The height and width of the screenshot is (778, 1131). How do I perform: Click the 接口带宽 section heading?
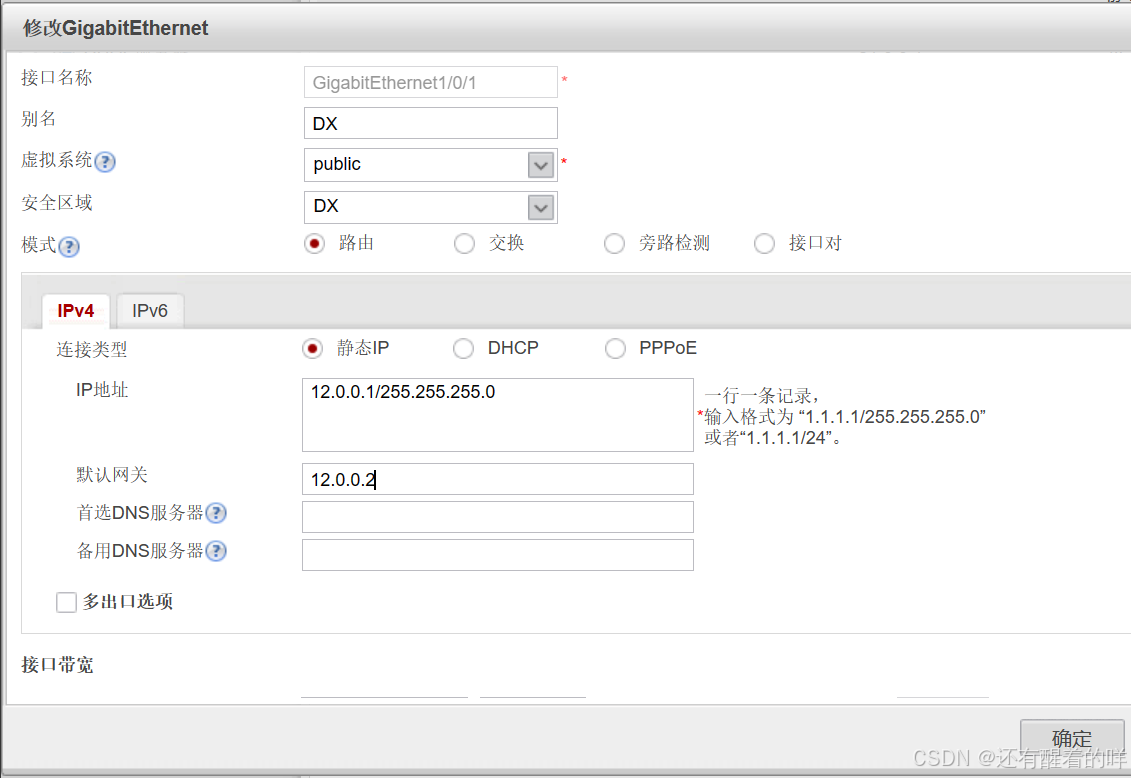57,665
